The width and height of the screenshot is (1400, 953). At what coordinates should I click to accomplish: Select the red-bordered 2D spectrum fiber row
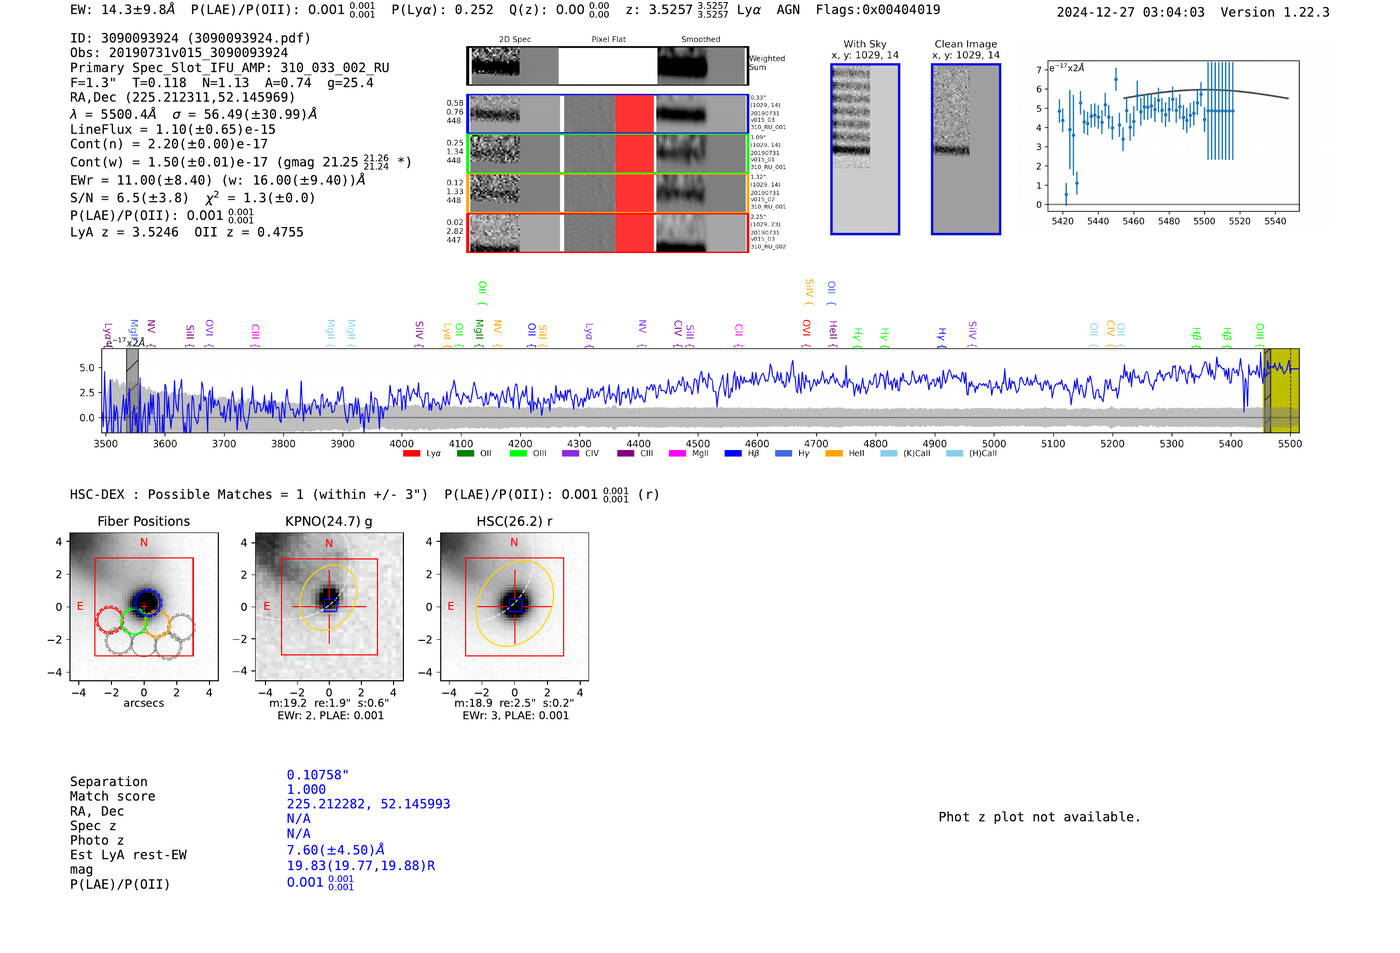coord(608,233)
